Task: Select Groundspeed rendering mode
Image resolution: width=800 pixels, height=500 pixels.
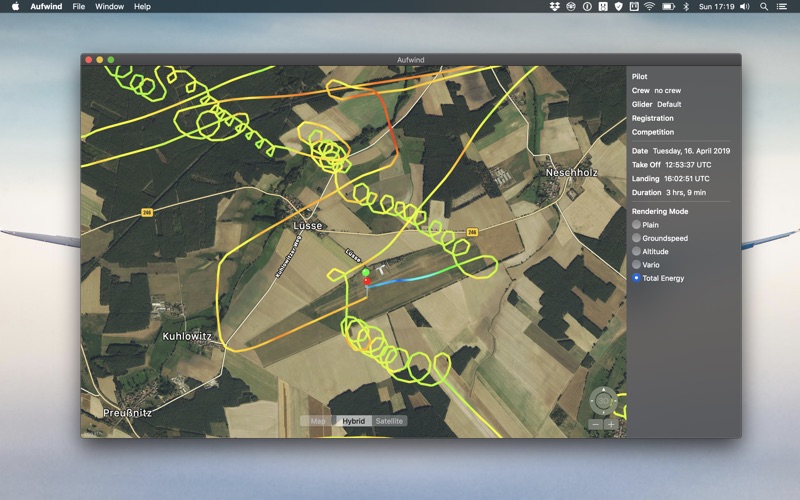Action: pos(636,238)
